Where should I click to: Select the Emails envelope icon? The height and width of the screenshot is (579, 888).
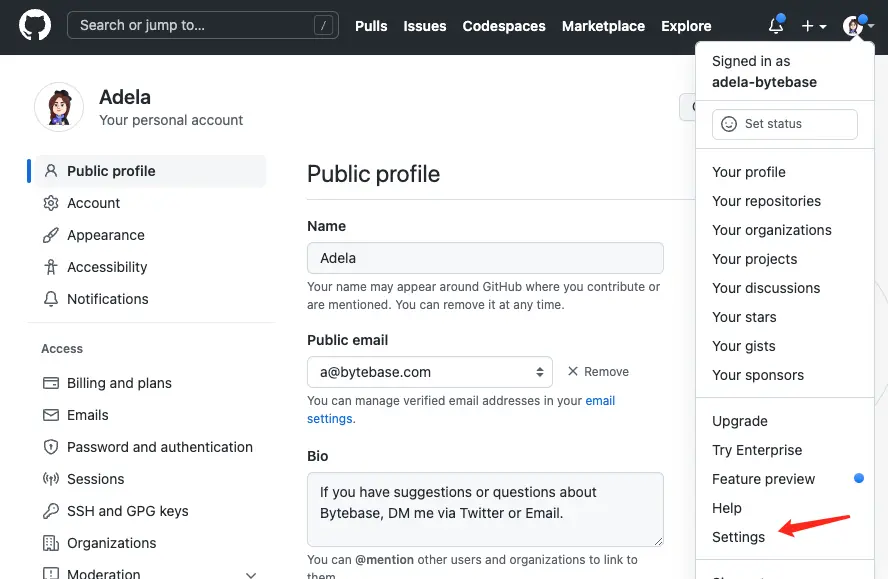click(48, 415)
